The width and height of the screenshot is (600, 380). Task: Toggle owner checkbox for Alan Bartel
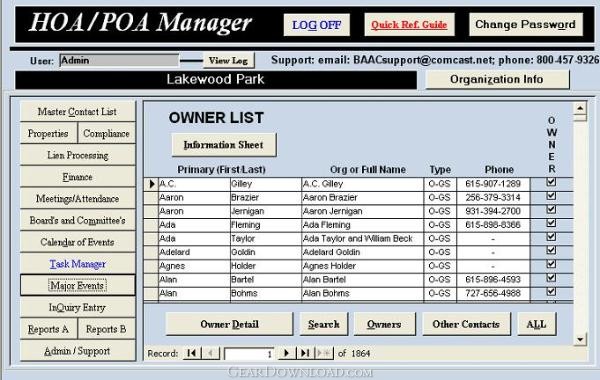tap(551, 278)
